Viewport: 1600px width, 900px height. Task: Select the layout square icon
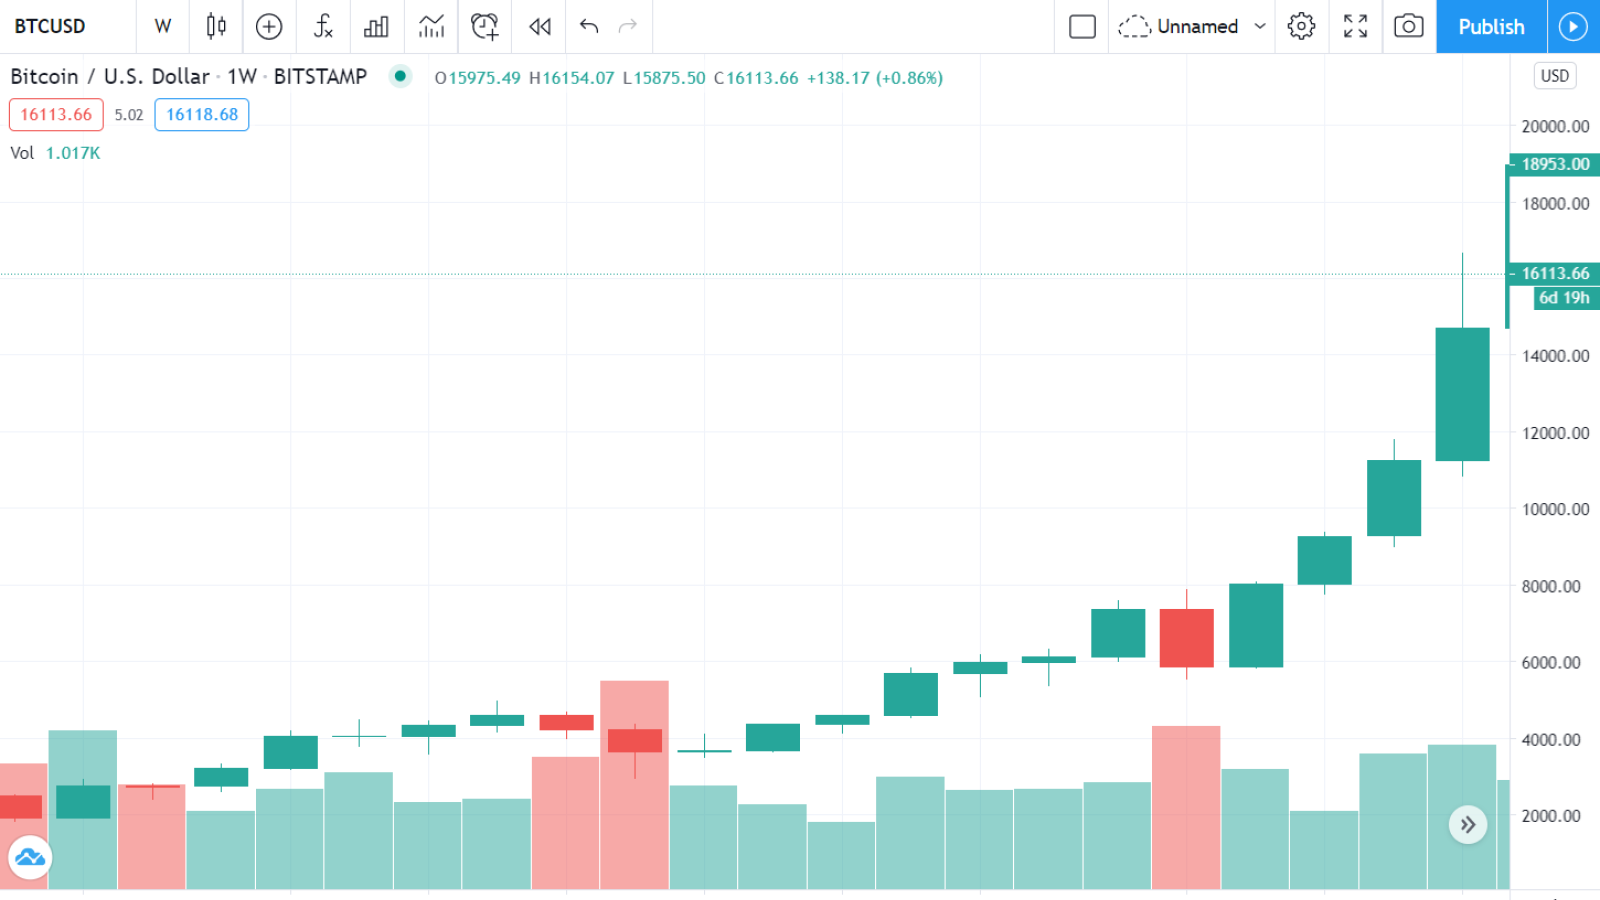point(1082,26)
